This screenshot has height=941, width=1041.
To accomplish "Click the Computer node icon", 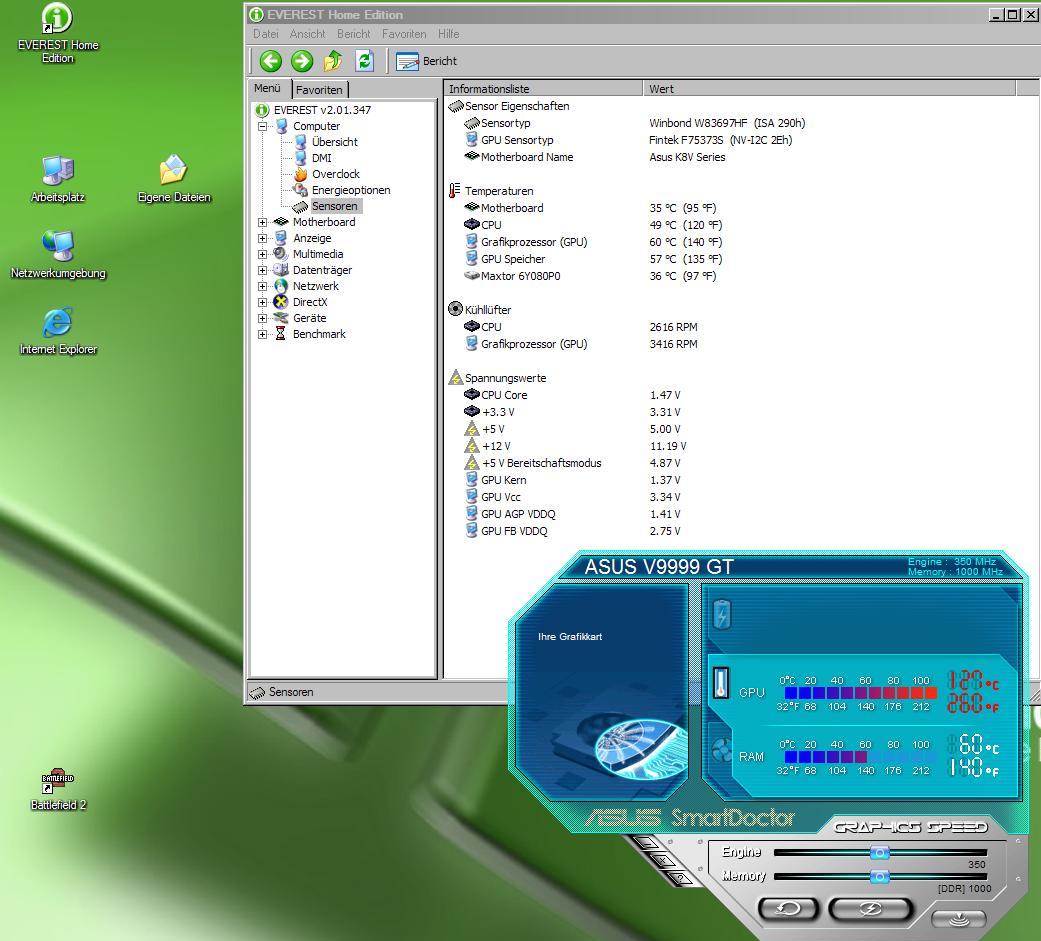I will click(281, 126).
